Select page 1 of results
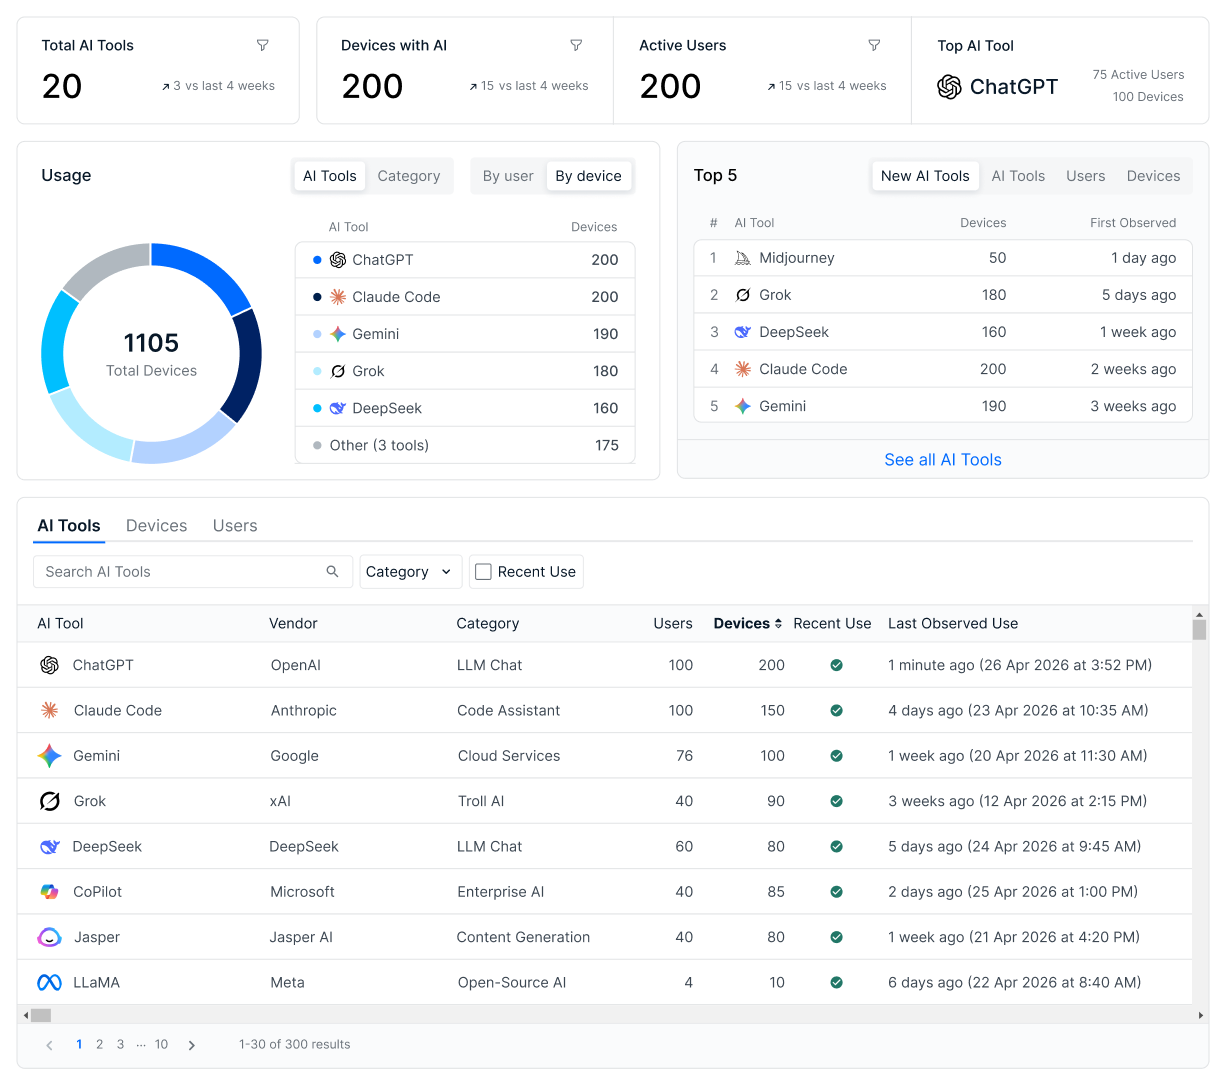The height and width of the screenshot is (1086, 1226). 79,1044
